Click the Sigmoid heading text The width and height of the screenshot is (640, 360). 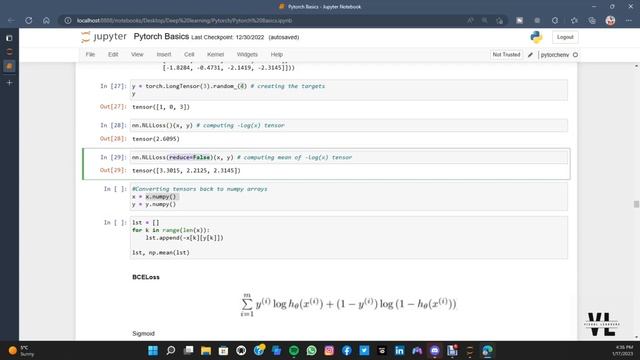point(143,333)
